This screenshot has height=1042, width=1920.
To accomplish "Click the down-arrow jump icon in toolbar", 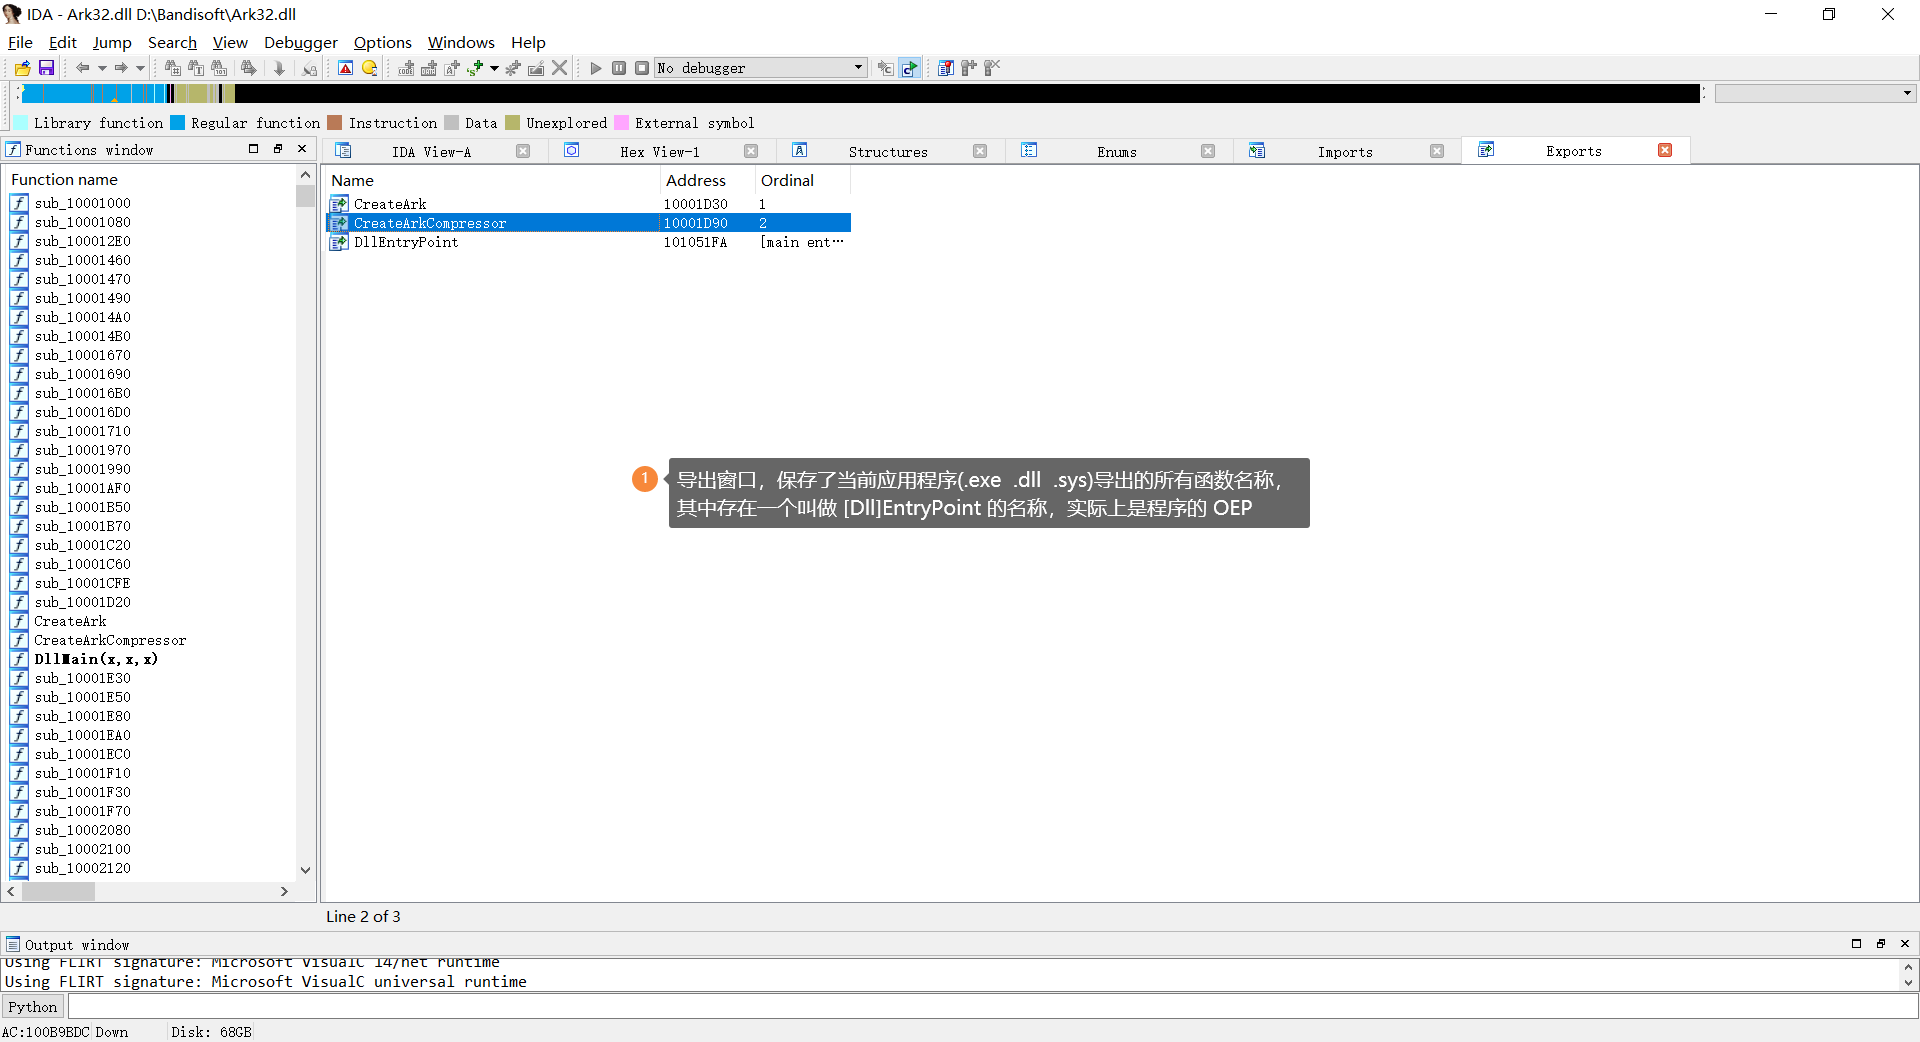I will pos(280,68).
